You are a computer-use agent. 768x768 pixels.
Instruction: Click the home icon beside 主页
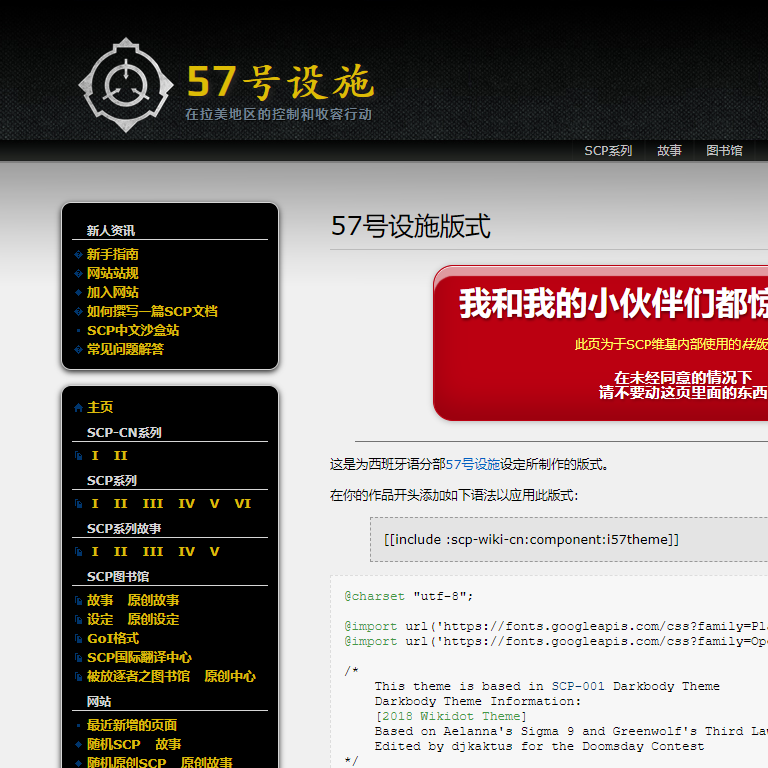(78, 408)
